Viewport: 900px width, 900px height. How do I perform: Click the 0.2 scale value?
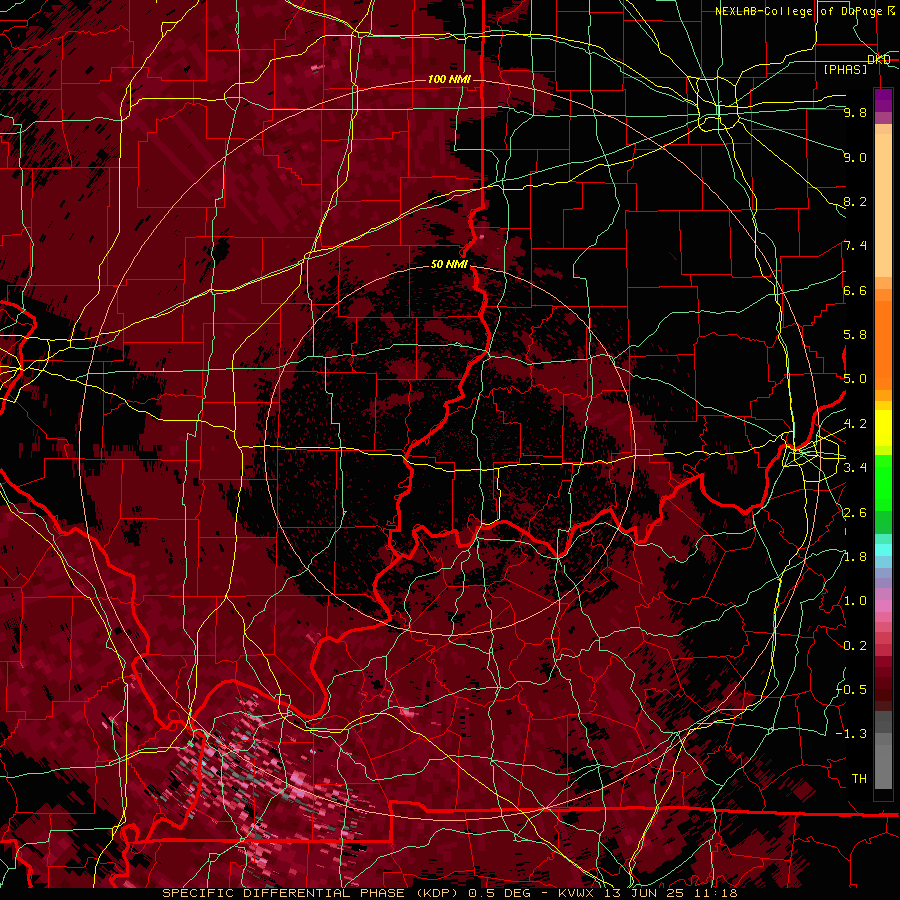[x=855, y=645]
